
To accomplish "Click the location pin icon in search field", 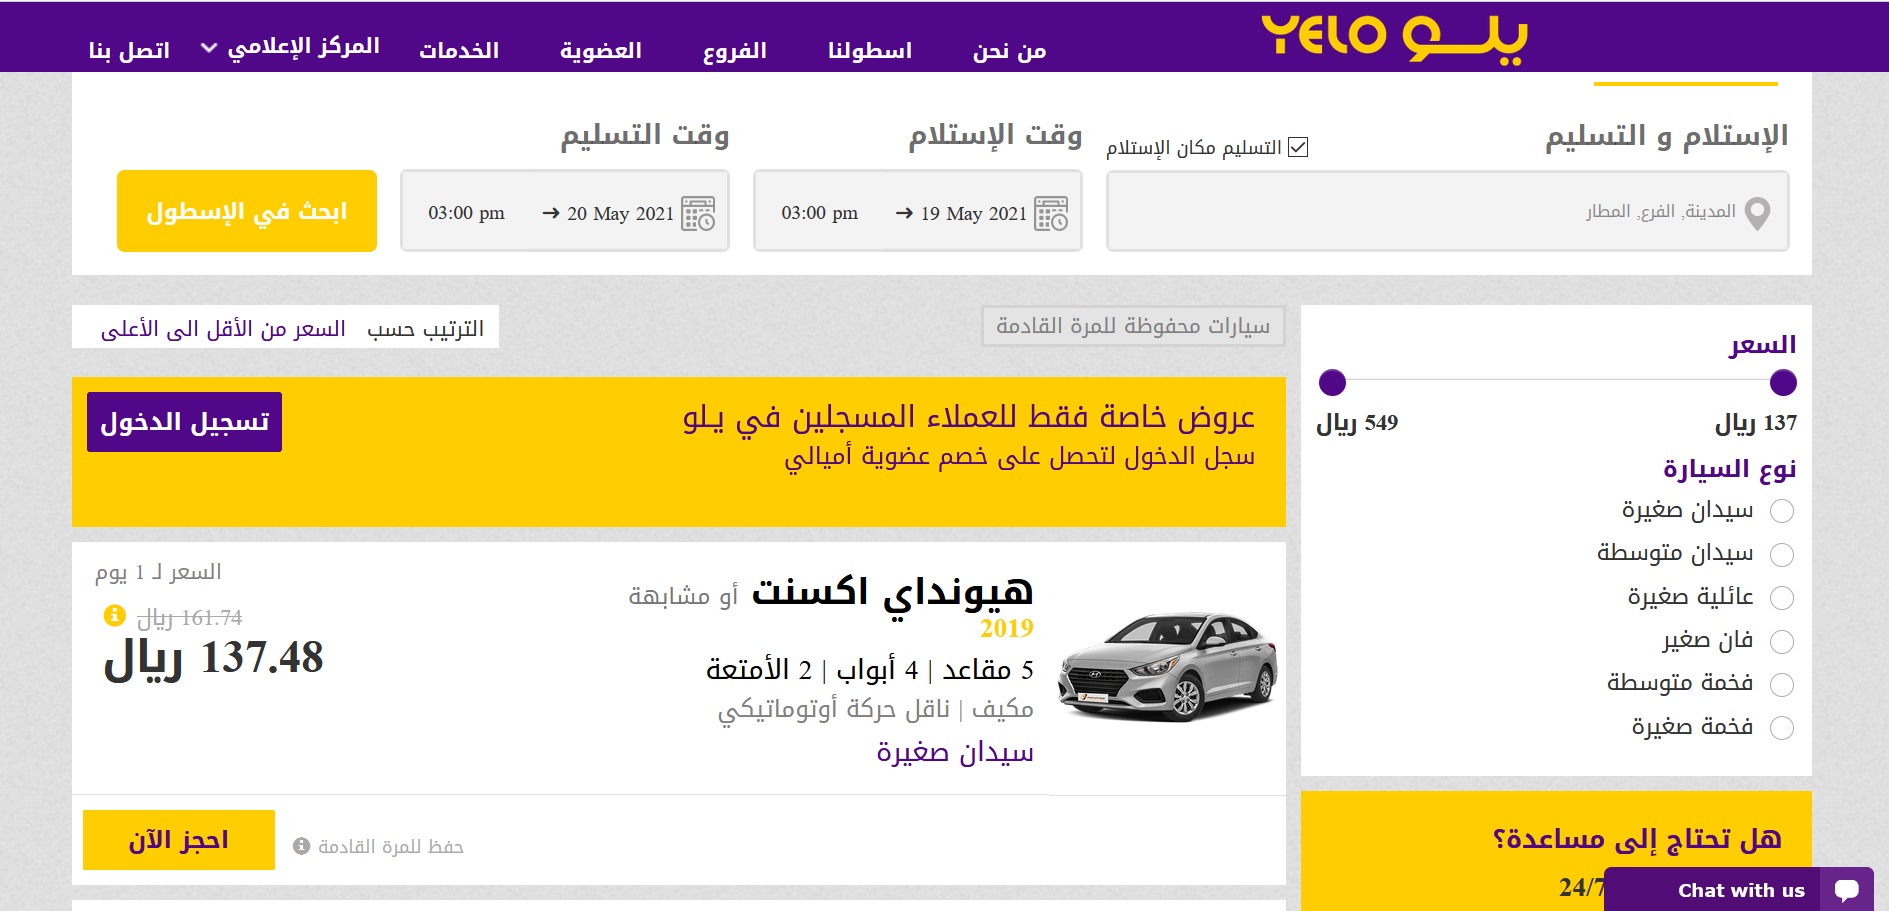I will [1757, 213].
